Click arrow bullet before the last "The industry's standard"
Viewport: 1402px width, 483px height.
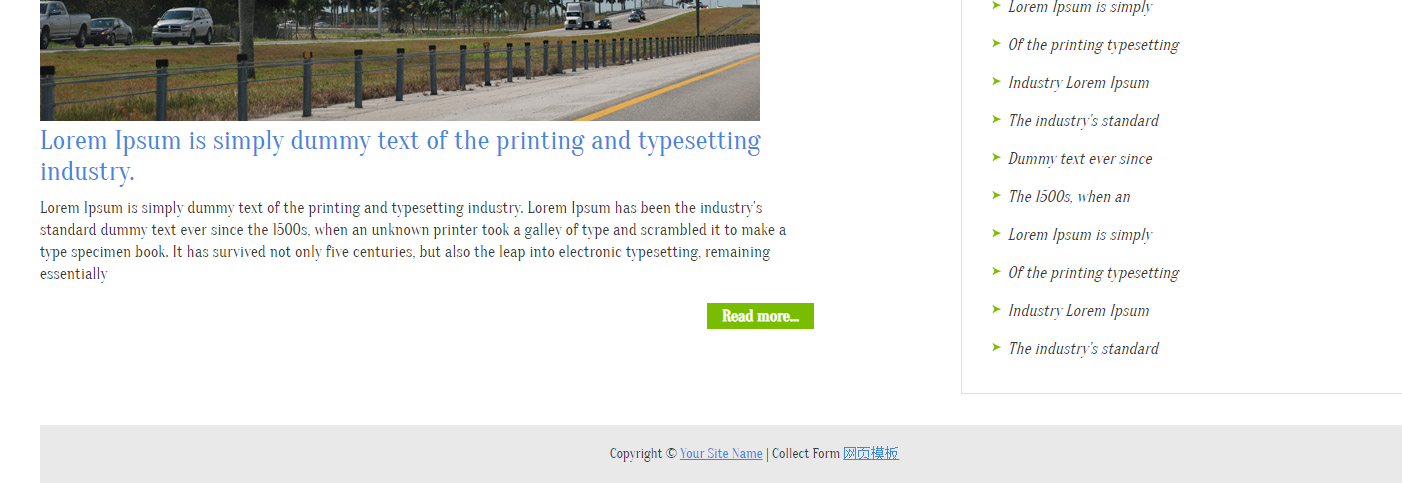click(996, 347)
